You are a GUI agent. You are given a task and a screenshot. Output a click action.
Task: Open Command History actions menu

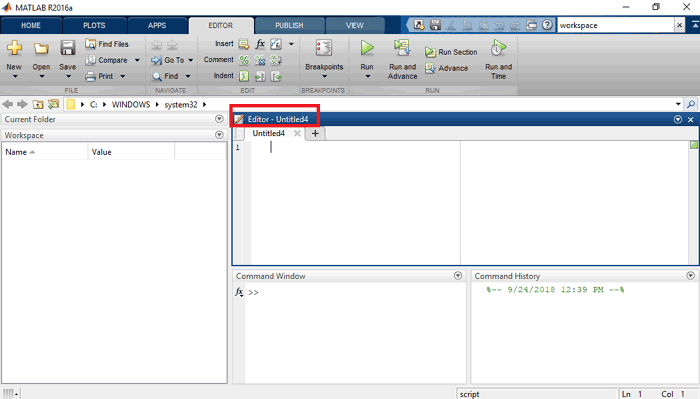(691, 276)
